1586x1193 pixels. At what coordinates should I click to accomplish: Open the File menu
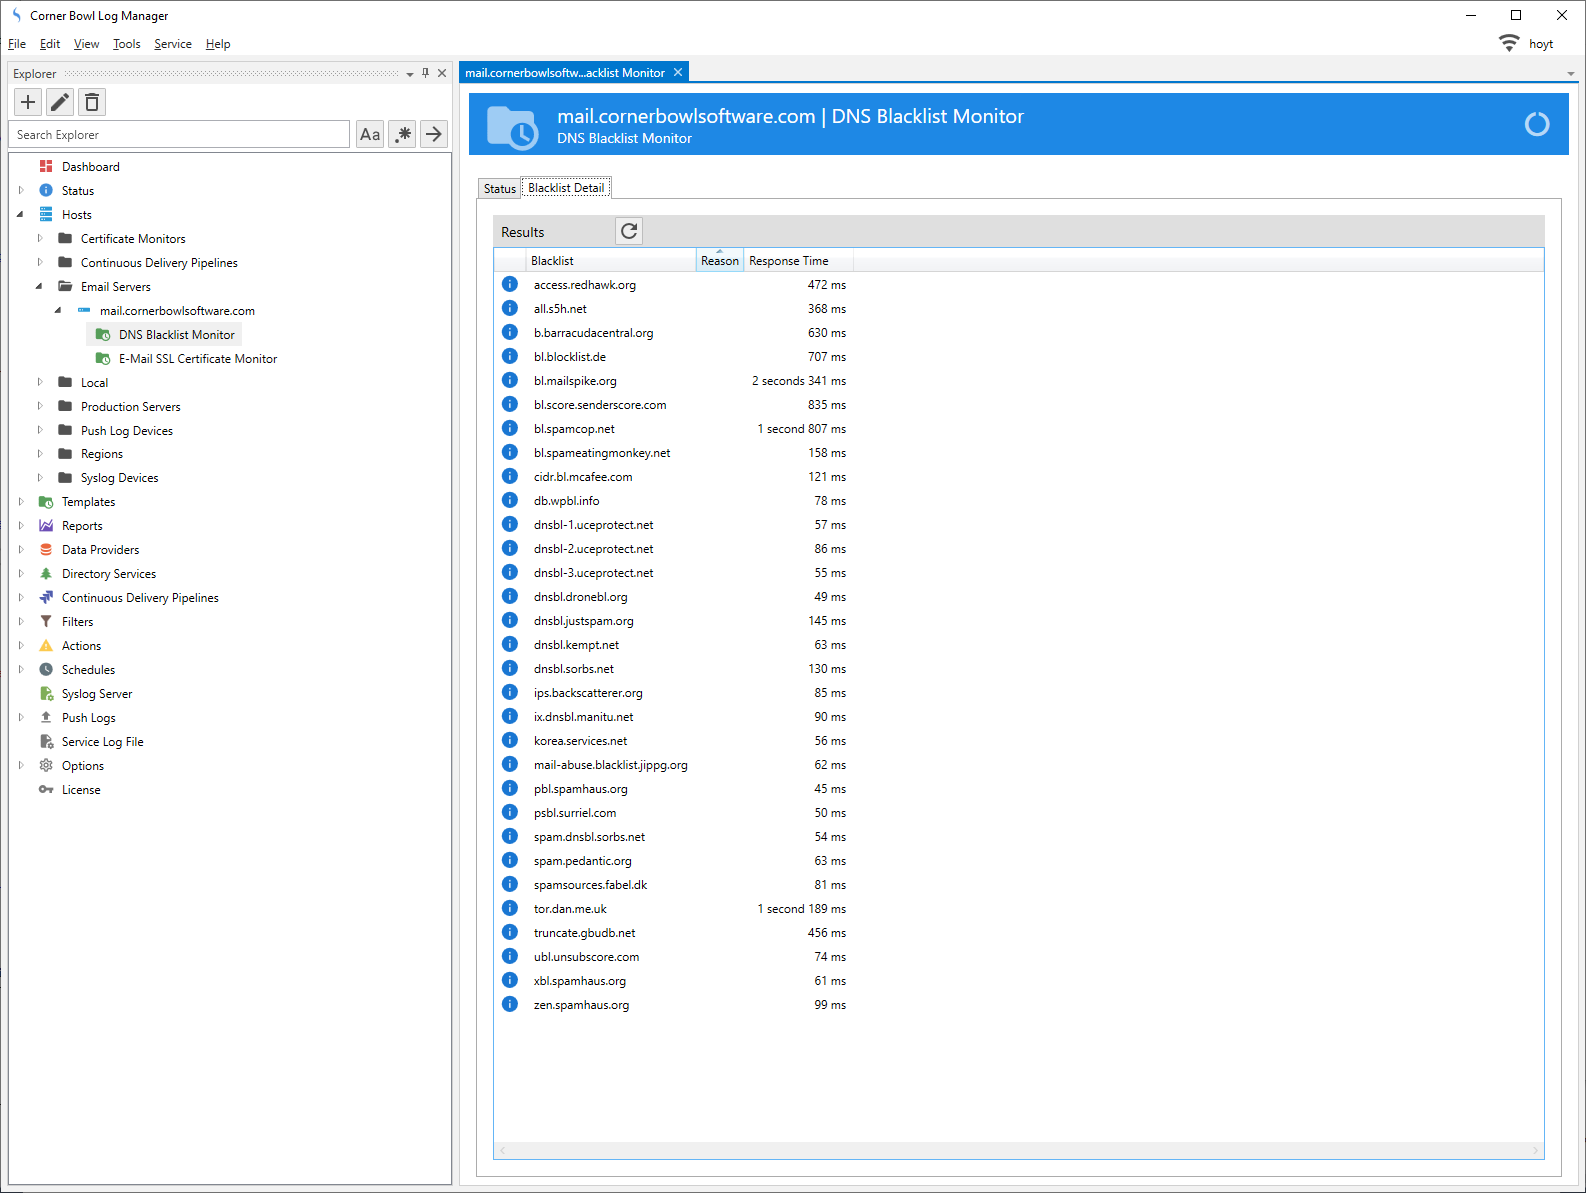[17, 44]
